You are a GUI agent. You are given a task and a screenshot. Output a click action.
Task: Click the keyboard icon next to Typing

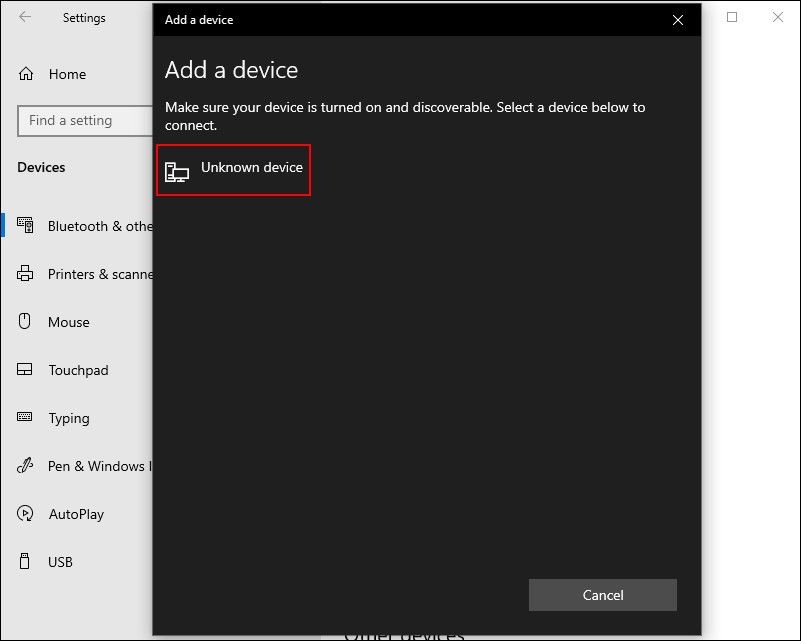tap(26, 418)
